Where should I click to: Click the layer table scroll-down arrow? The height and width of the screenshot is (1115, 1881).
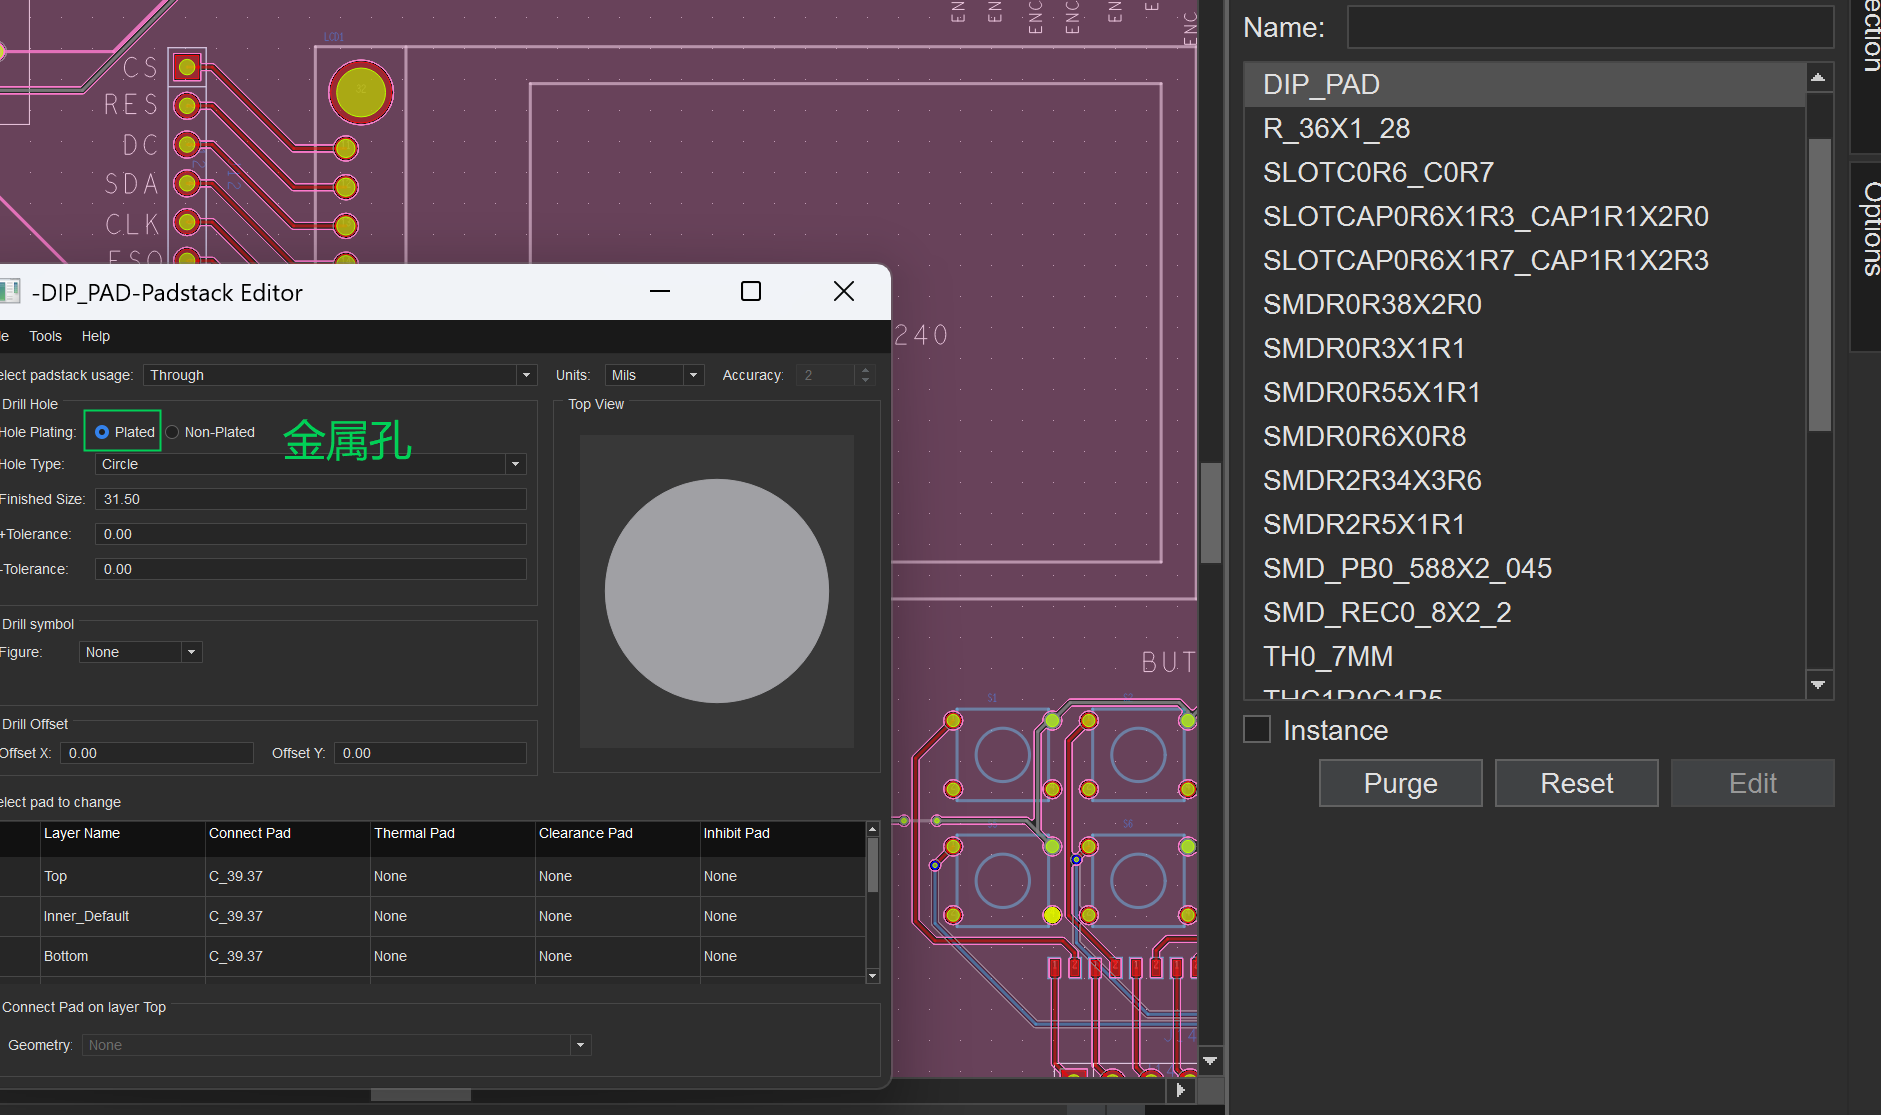(x=872, y=976)
